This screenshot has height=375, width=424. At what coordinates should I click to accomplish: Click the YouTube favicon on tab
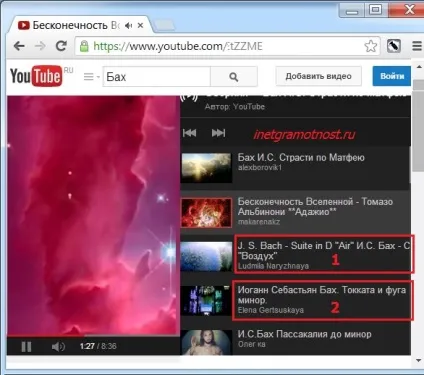(x=23, y=25)
